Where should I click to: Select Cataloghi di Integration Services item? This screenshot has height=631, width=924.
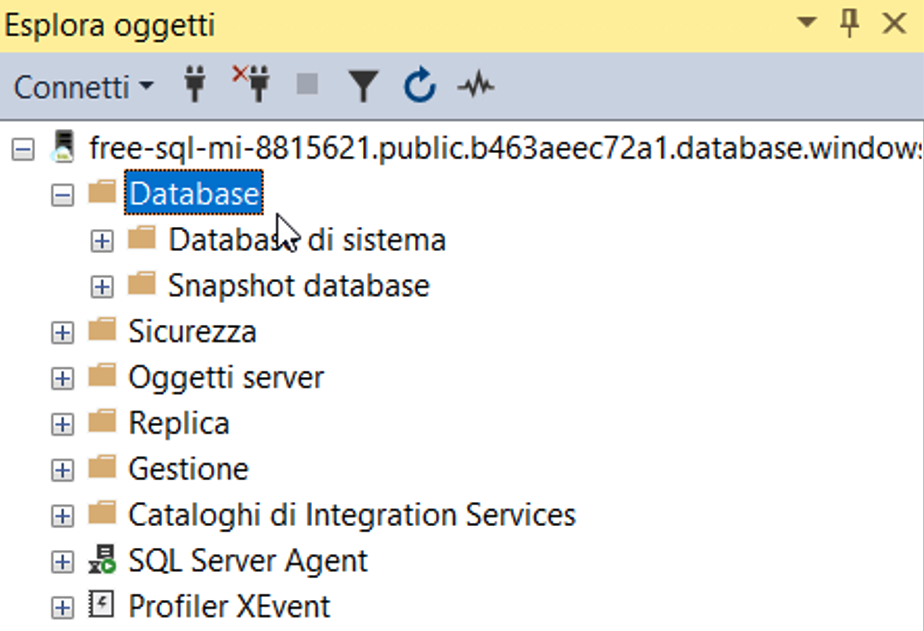pyautogui.click(x=351, y=515)
